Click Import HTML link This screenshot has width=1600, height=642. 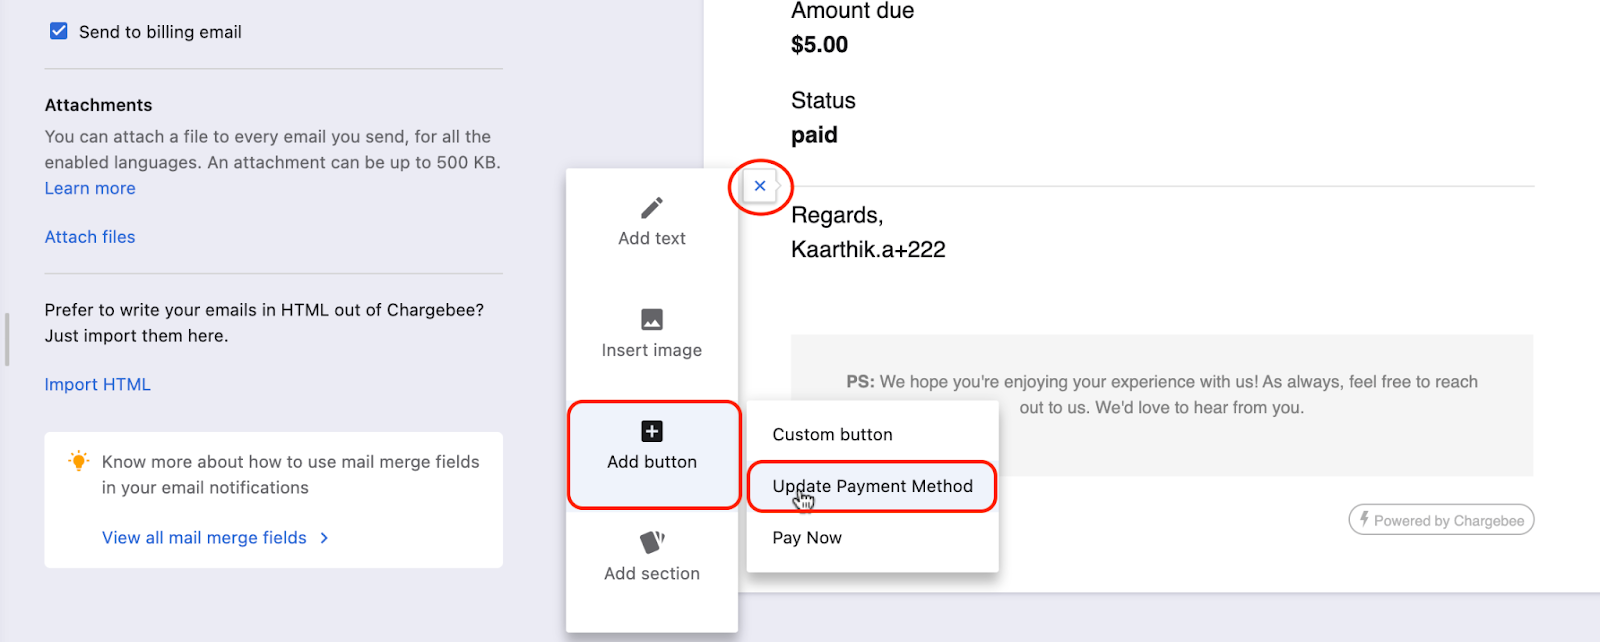click(98, 385)
